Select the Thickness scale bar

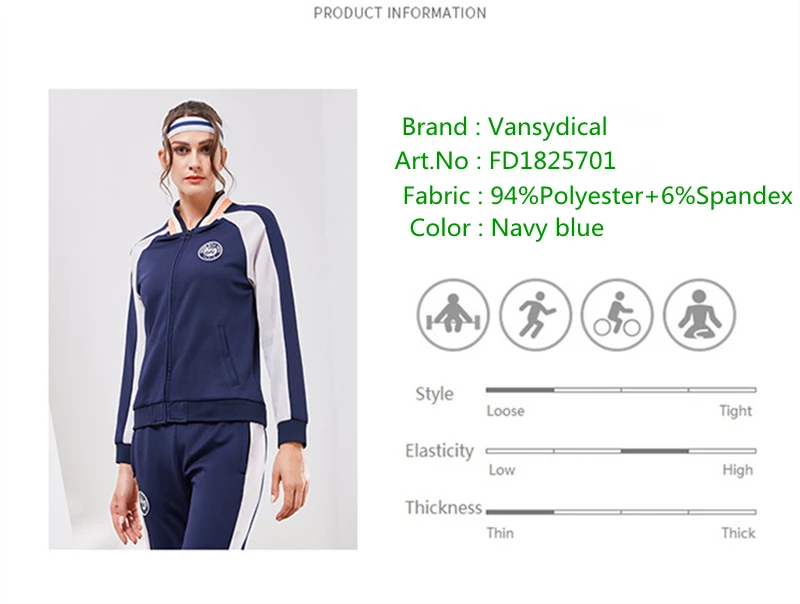(x=621, y=512)
